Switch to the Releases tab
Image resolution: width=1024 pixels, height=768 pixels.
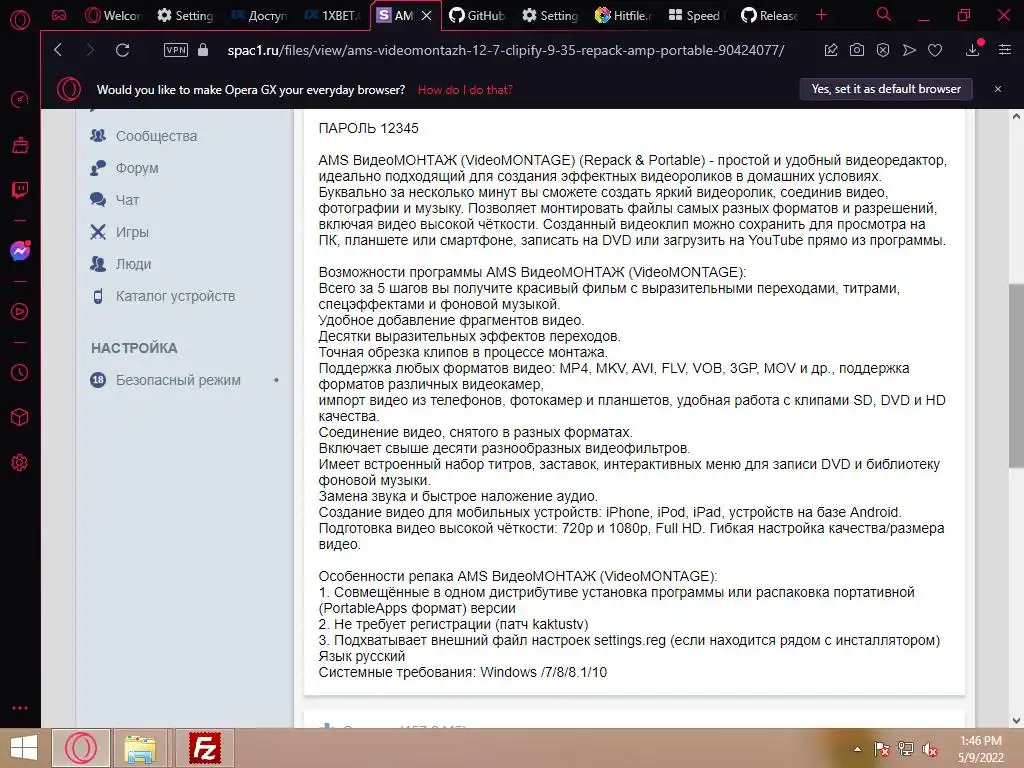[x=769, y=16]
